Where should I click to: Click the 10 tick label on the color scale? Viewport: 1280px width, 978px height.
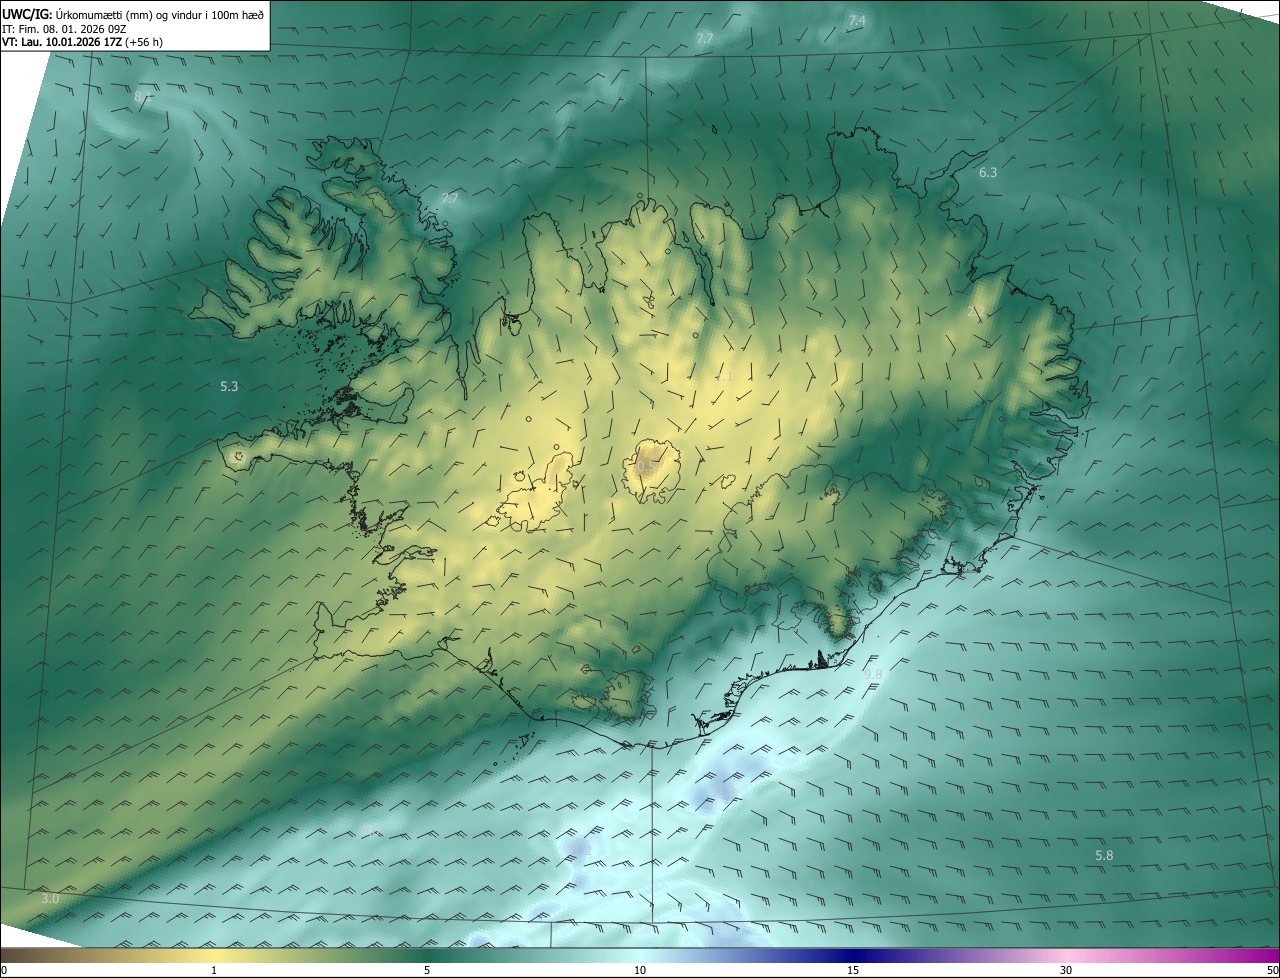coord(640,970)
